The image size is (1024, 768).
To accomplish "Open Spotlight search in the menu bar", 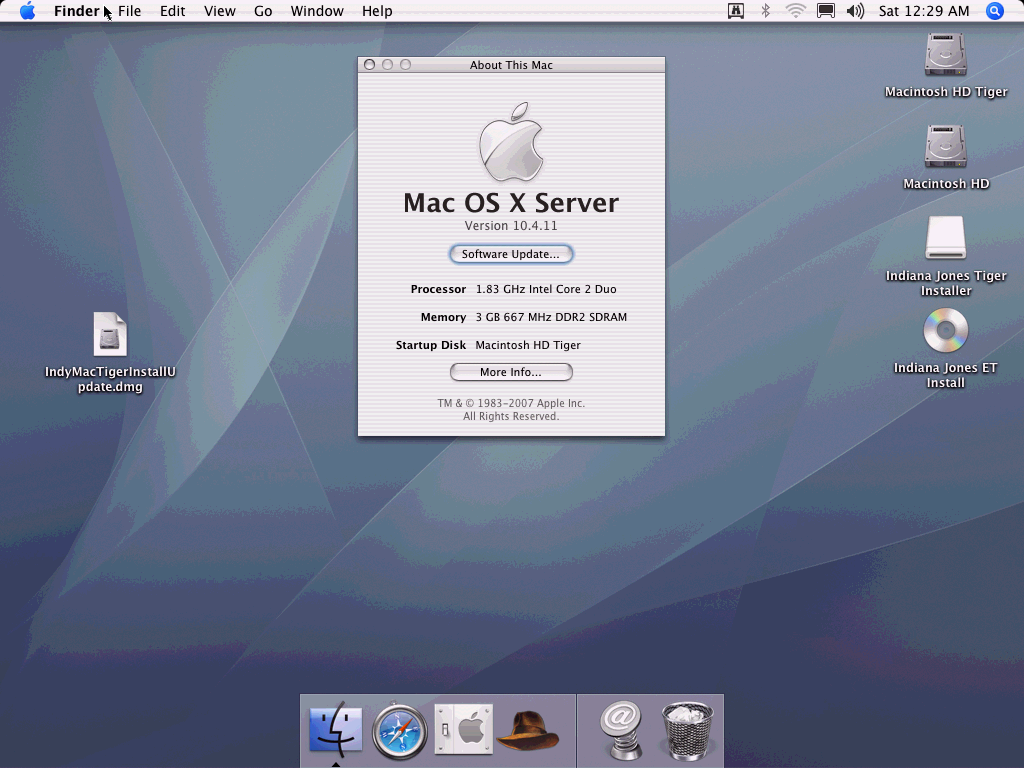I will (x=994, y=11).
